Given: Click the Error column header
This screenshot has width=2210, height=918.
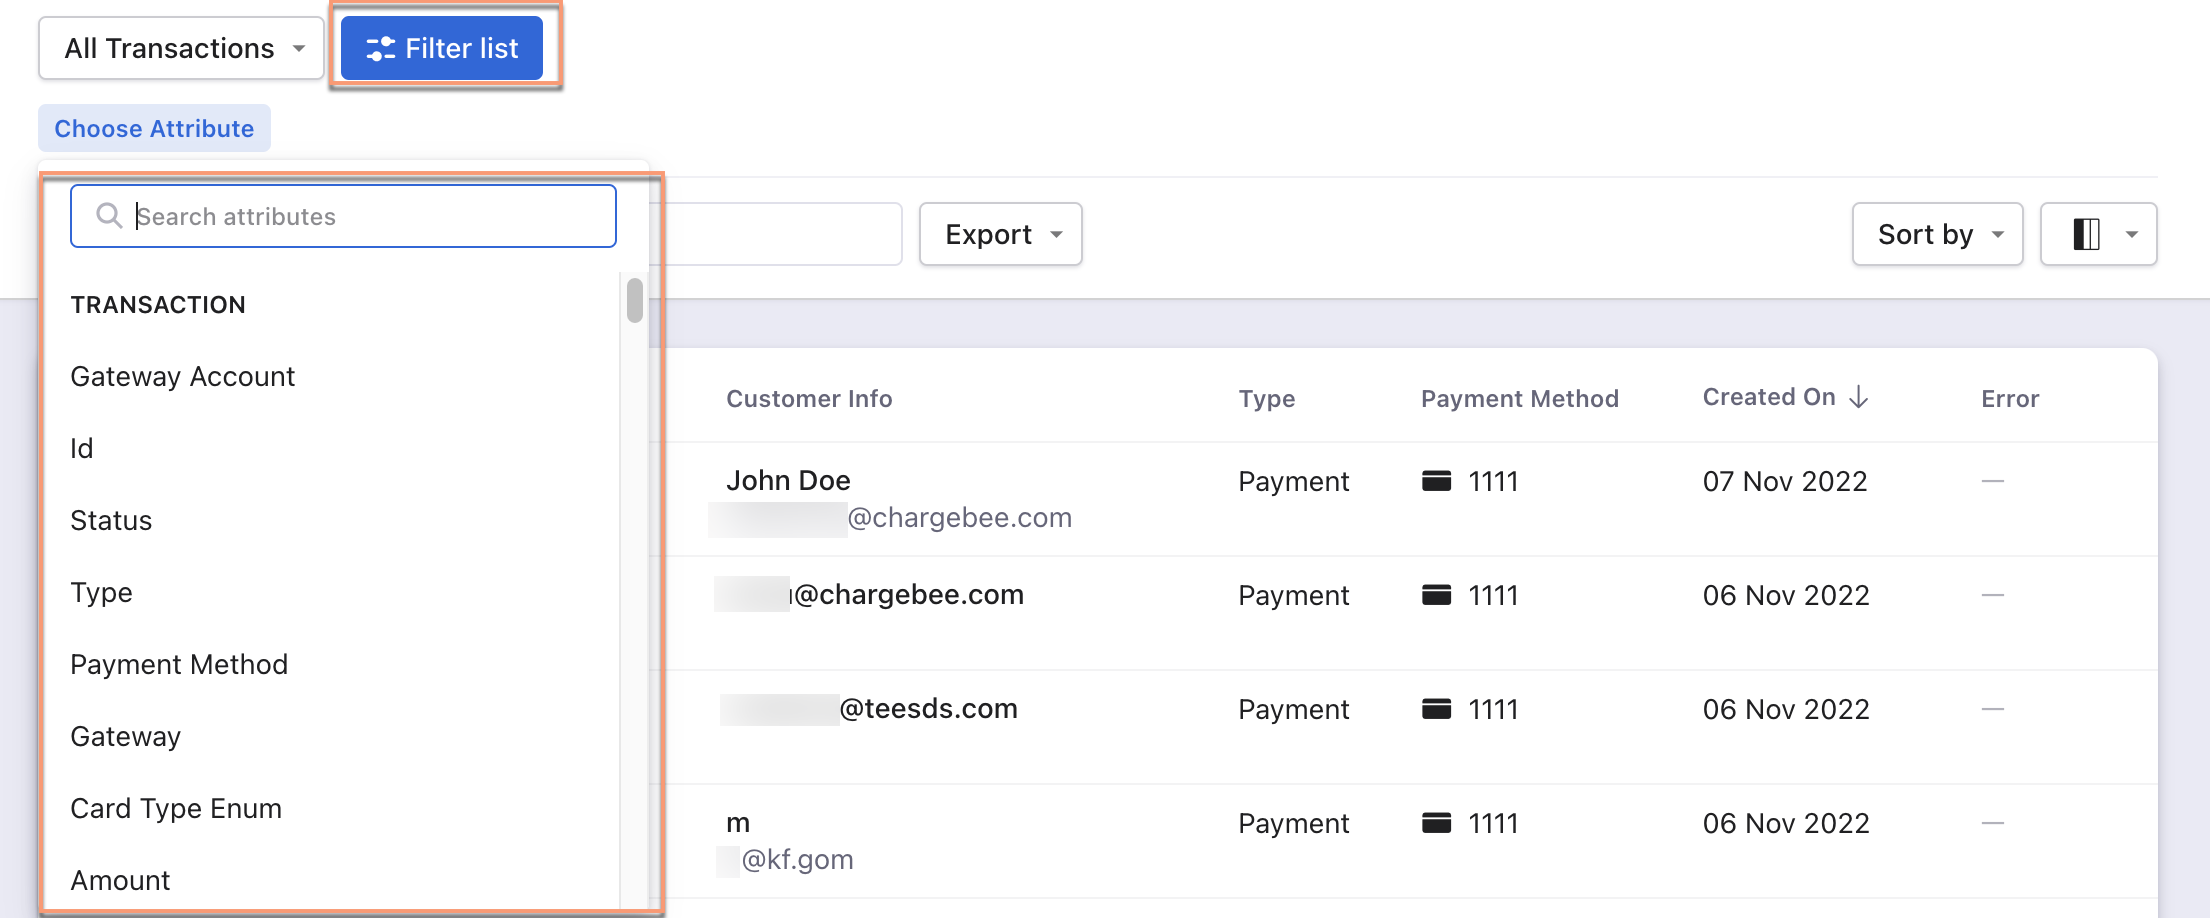Looking at the screenshot, I should [2010, 398].
